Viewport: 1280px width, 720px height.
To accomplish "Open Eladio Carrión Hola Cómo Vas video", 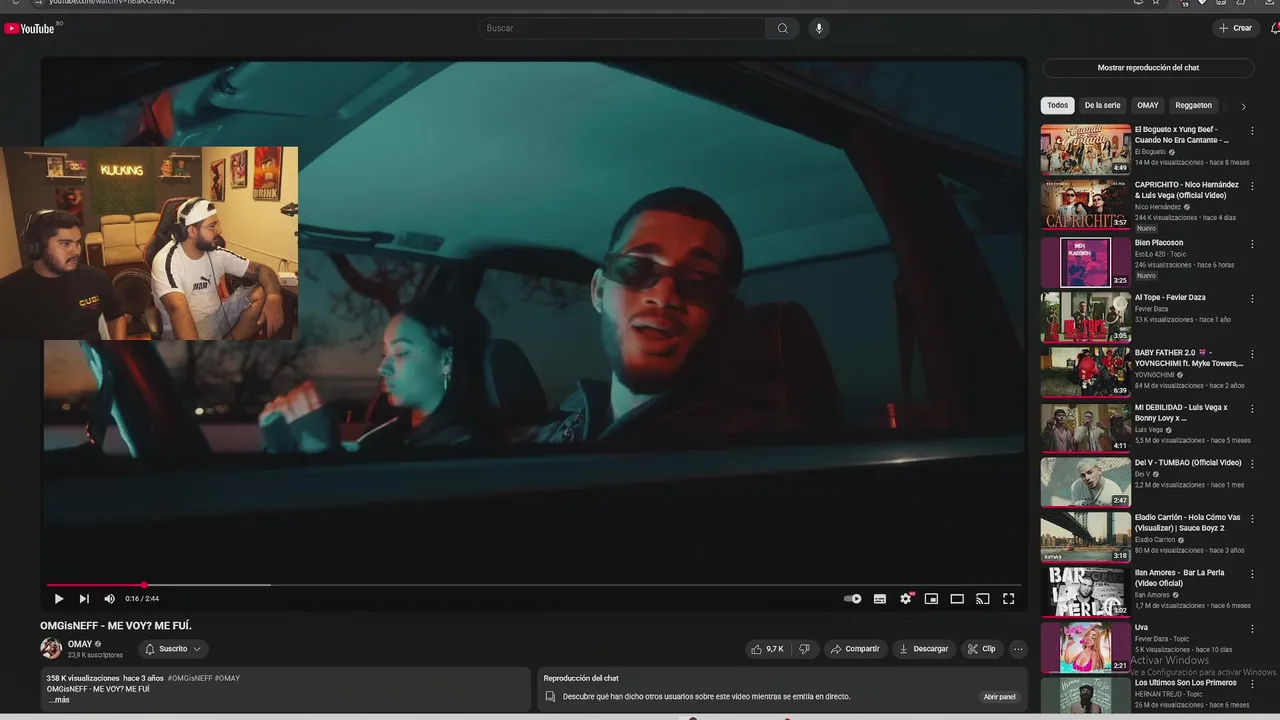I will click(x=1086, y=536).
